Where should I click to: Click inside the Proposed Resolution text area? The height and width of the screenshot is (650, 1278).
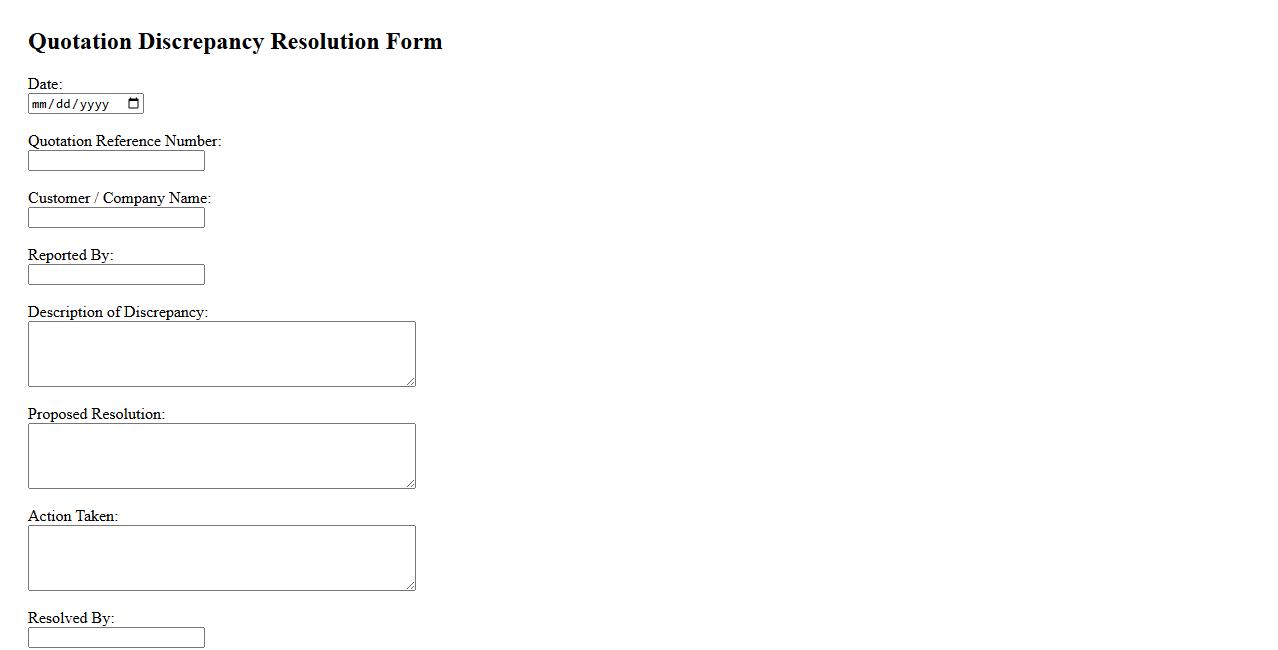pyautogui.click(x=221, y=456)
